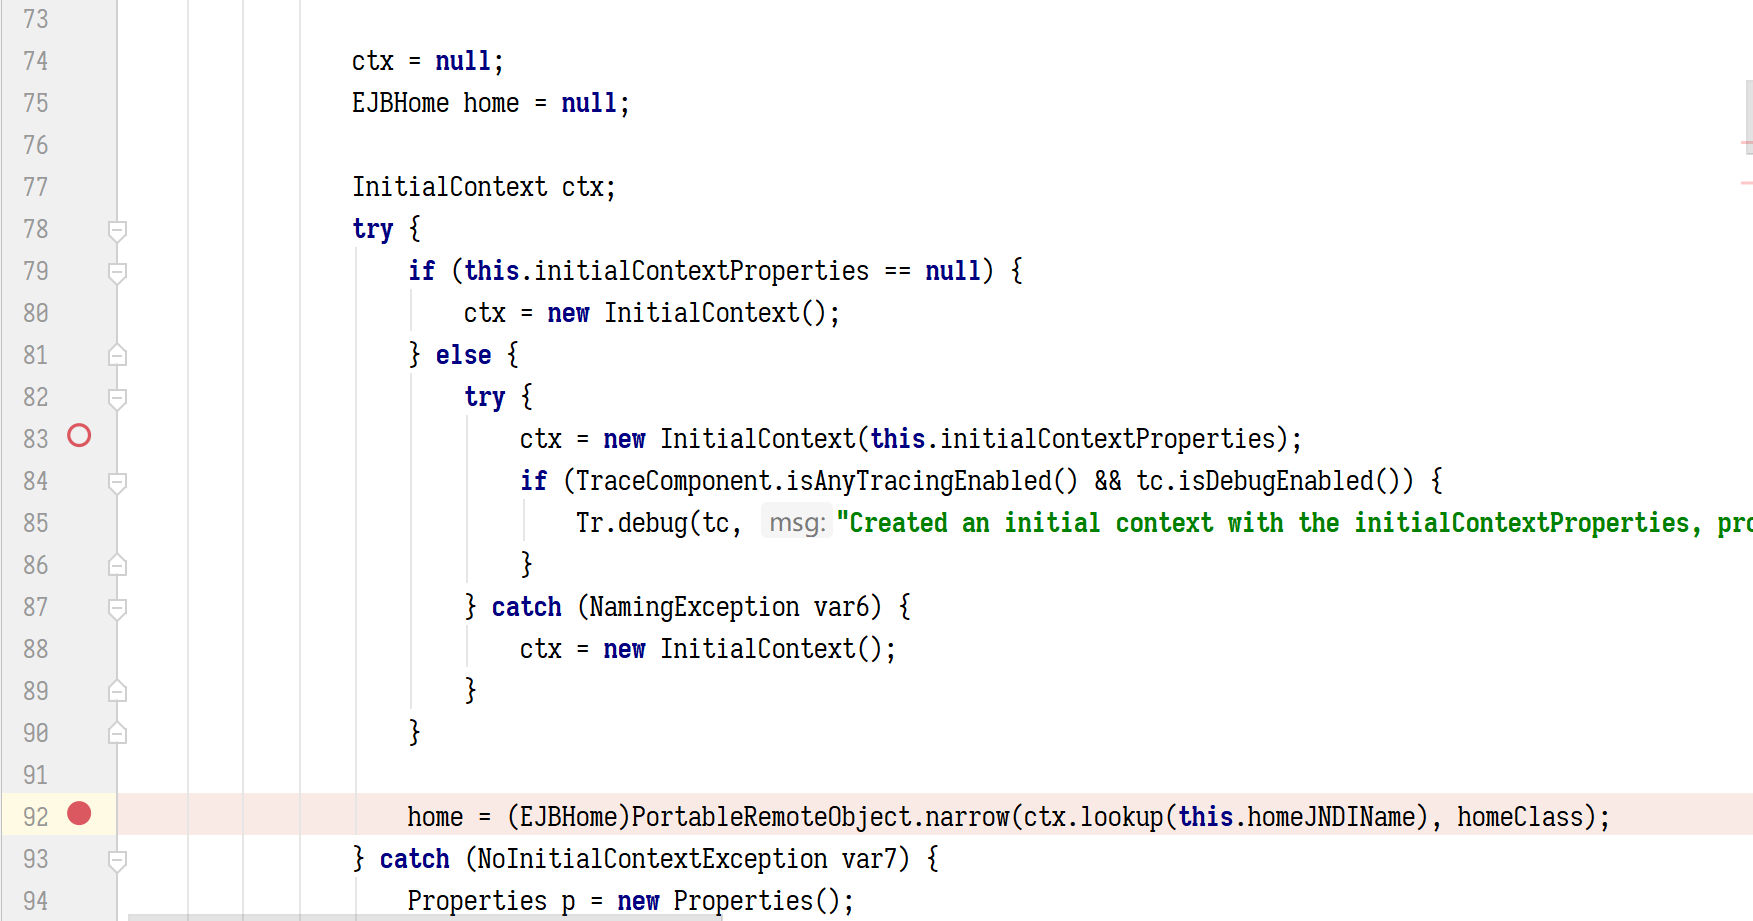
Task: Fold the else block marker on line 81
Action: 117,355
